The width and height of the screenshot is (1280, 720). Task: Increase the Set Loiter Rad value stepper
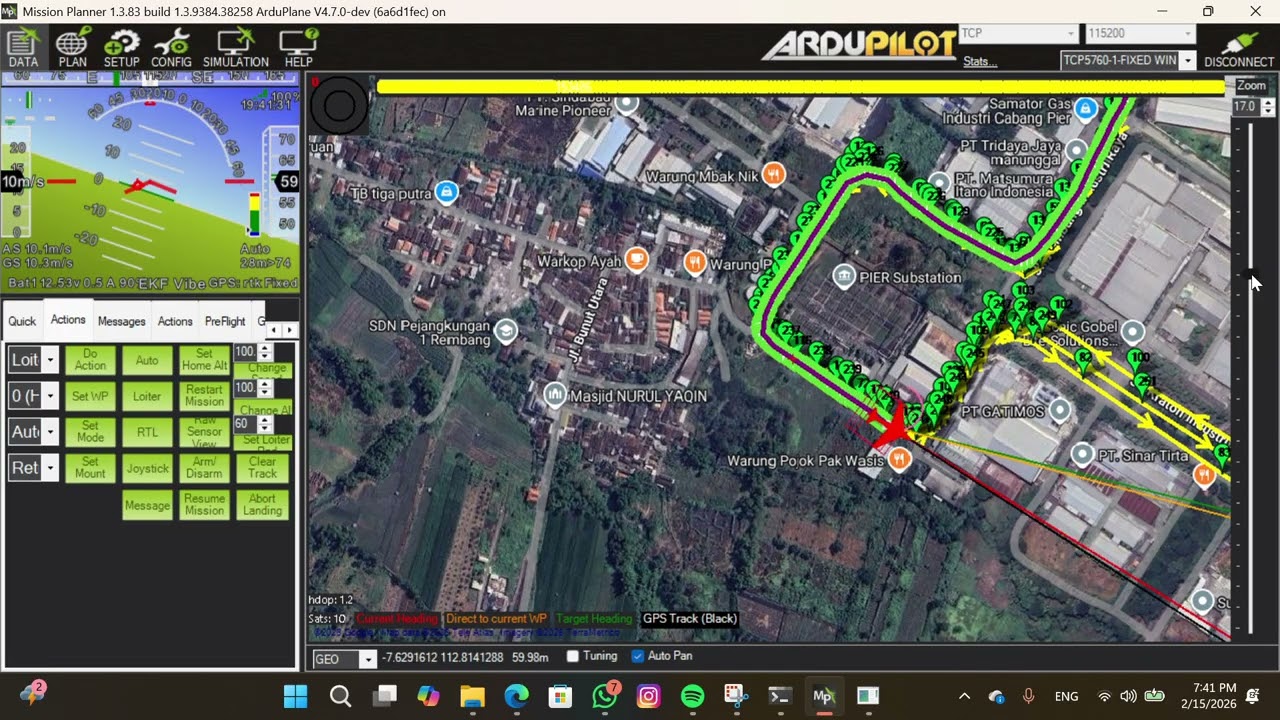pyautogui.click(x=265, y=420)
